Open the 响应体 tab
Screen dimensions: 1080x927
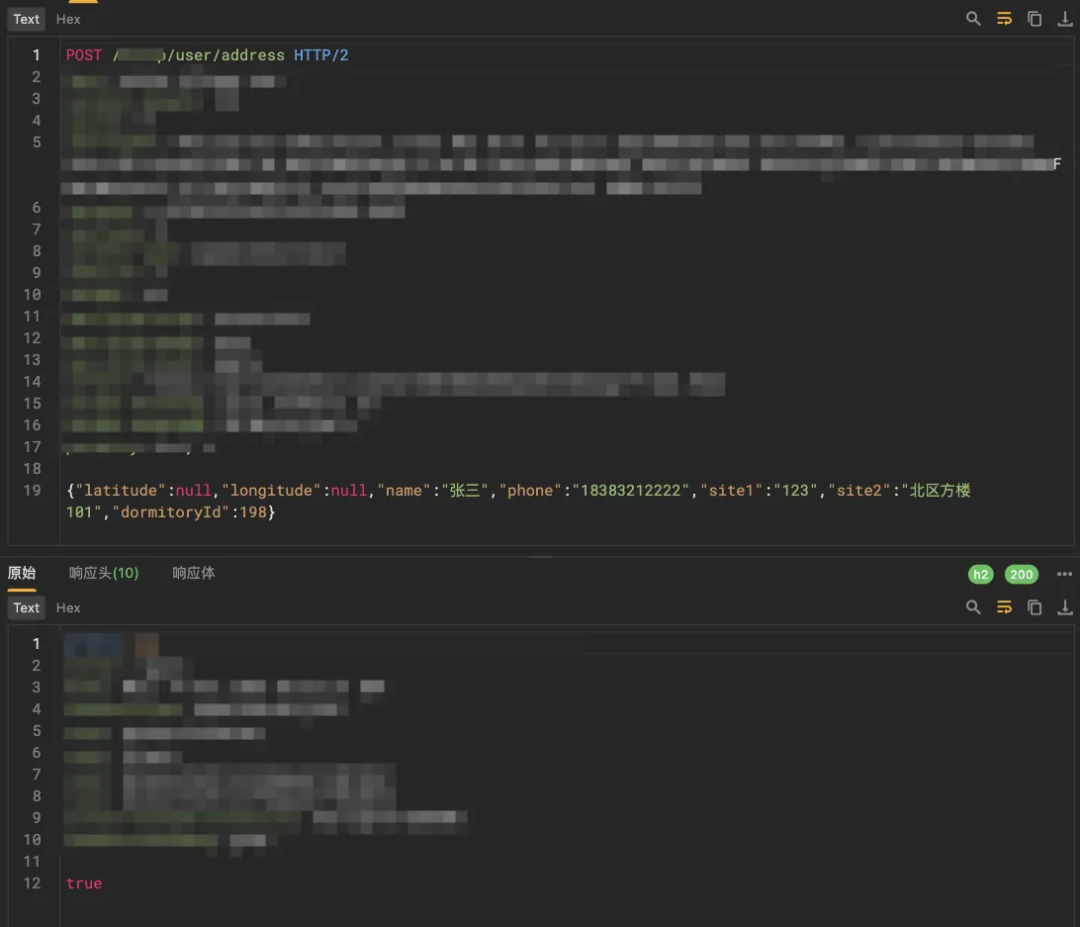194,573
